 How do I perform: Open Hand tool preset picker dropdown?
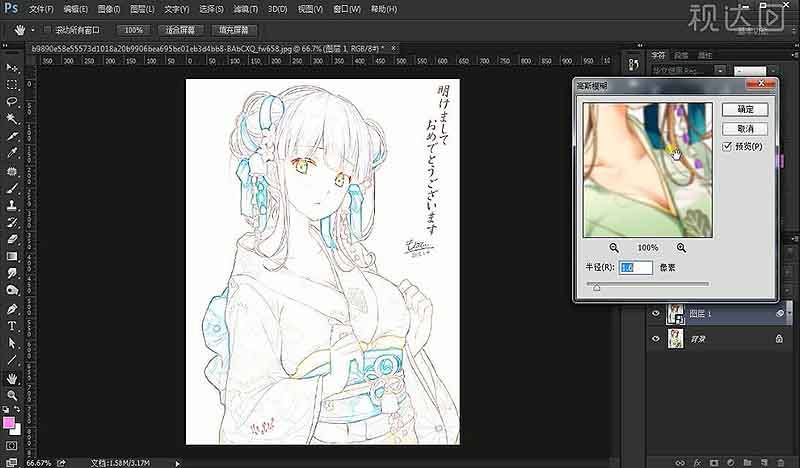[x=33, y=30]
